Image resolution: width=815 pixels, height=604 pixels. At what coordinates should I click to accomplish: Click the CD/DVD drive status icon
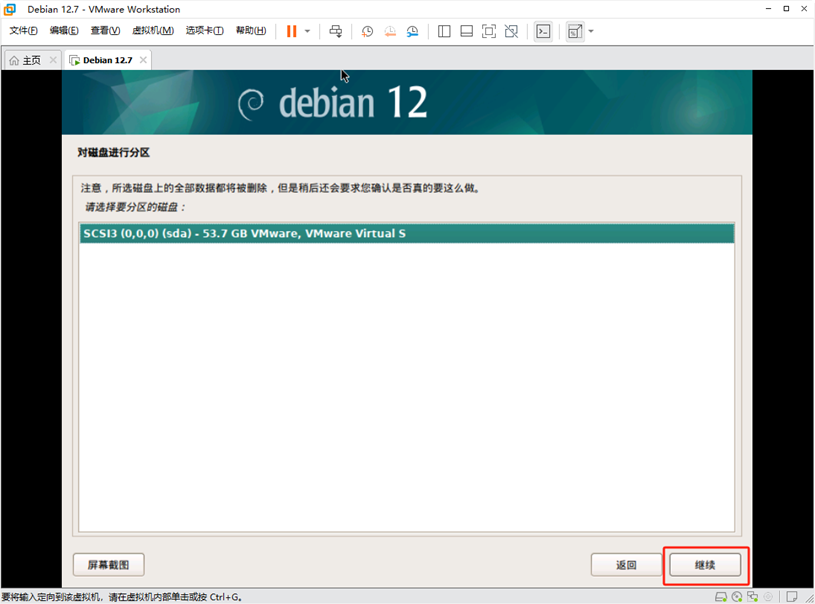737,597
